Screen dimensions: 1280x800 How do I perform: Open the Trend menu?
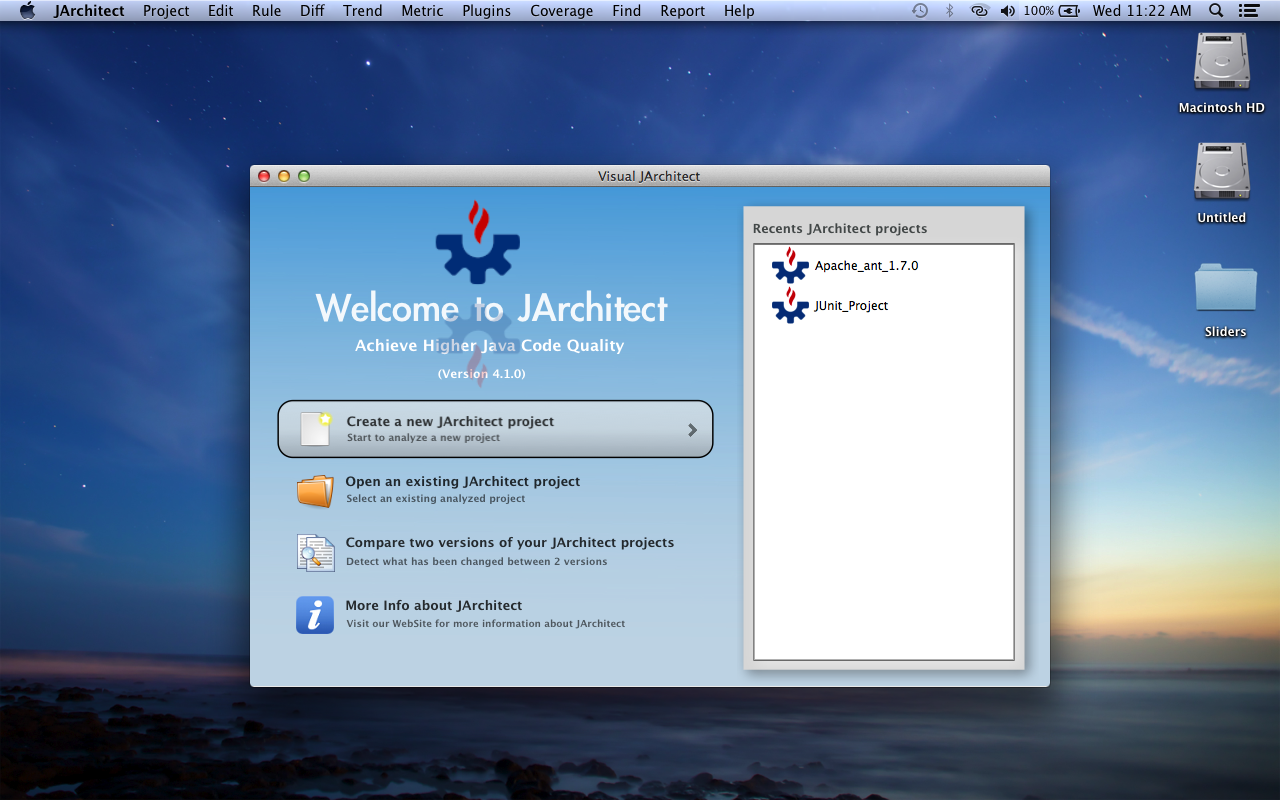362,11
